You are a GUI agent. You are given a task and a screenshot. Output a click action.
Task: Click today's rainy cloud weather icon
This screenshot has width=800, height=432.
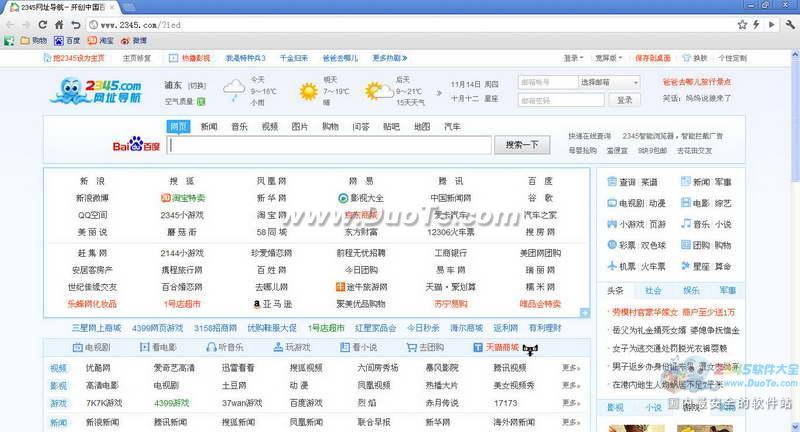234,91
